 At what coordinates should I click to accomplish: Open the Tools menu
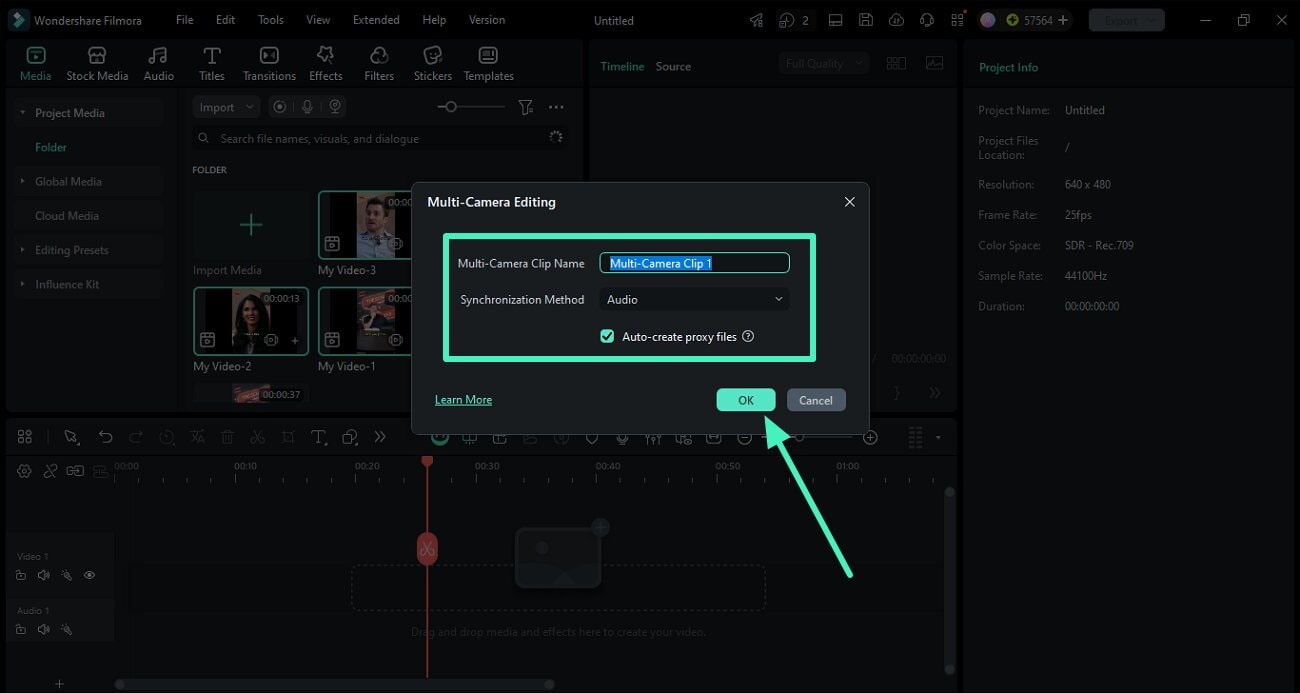point(271,20)
